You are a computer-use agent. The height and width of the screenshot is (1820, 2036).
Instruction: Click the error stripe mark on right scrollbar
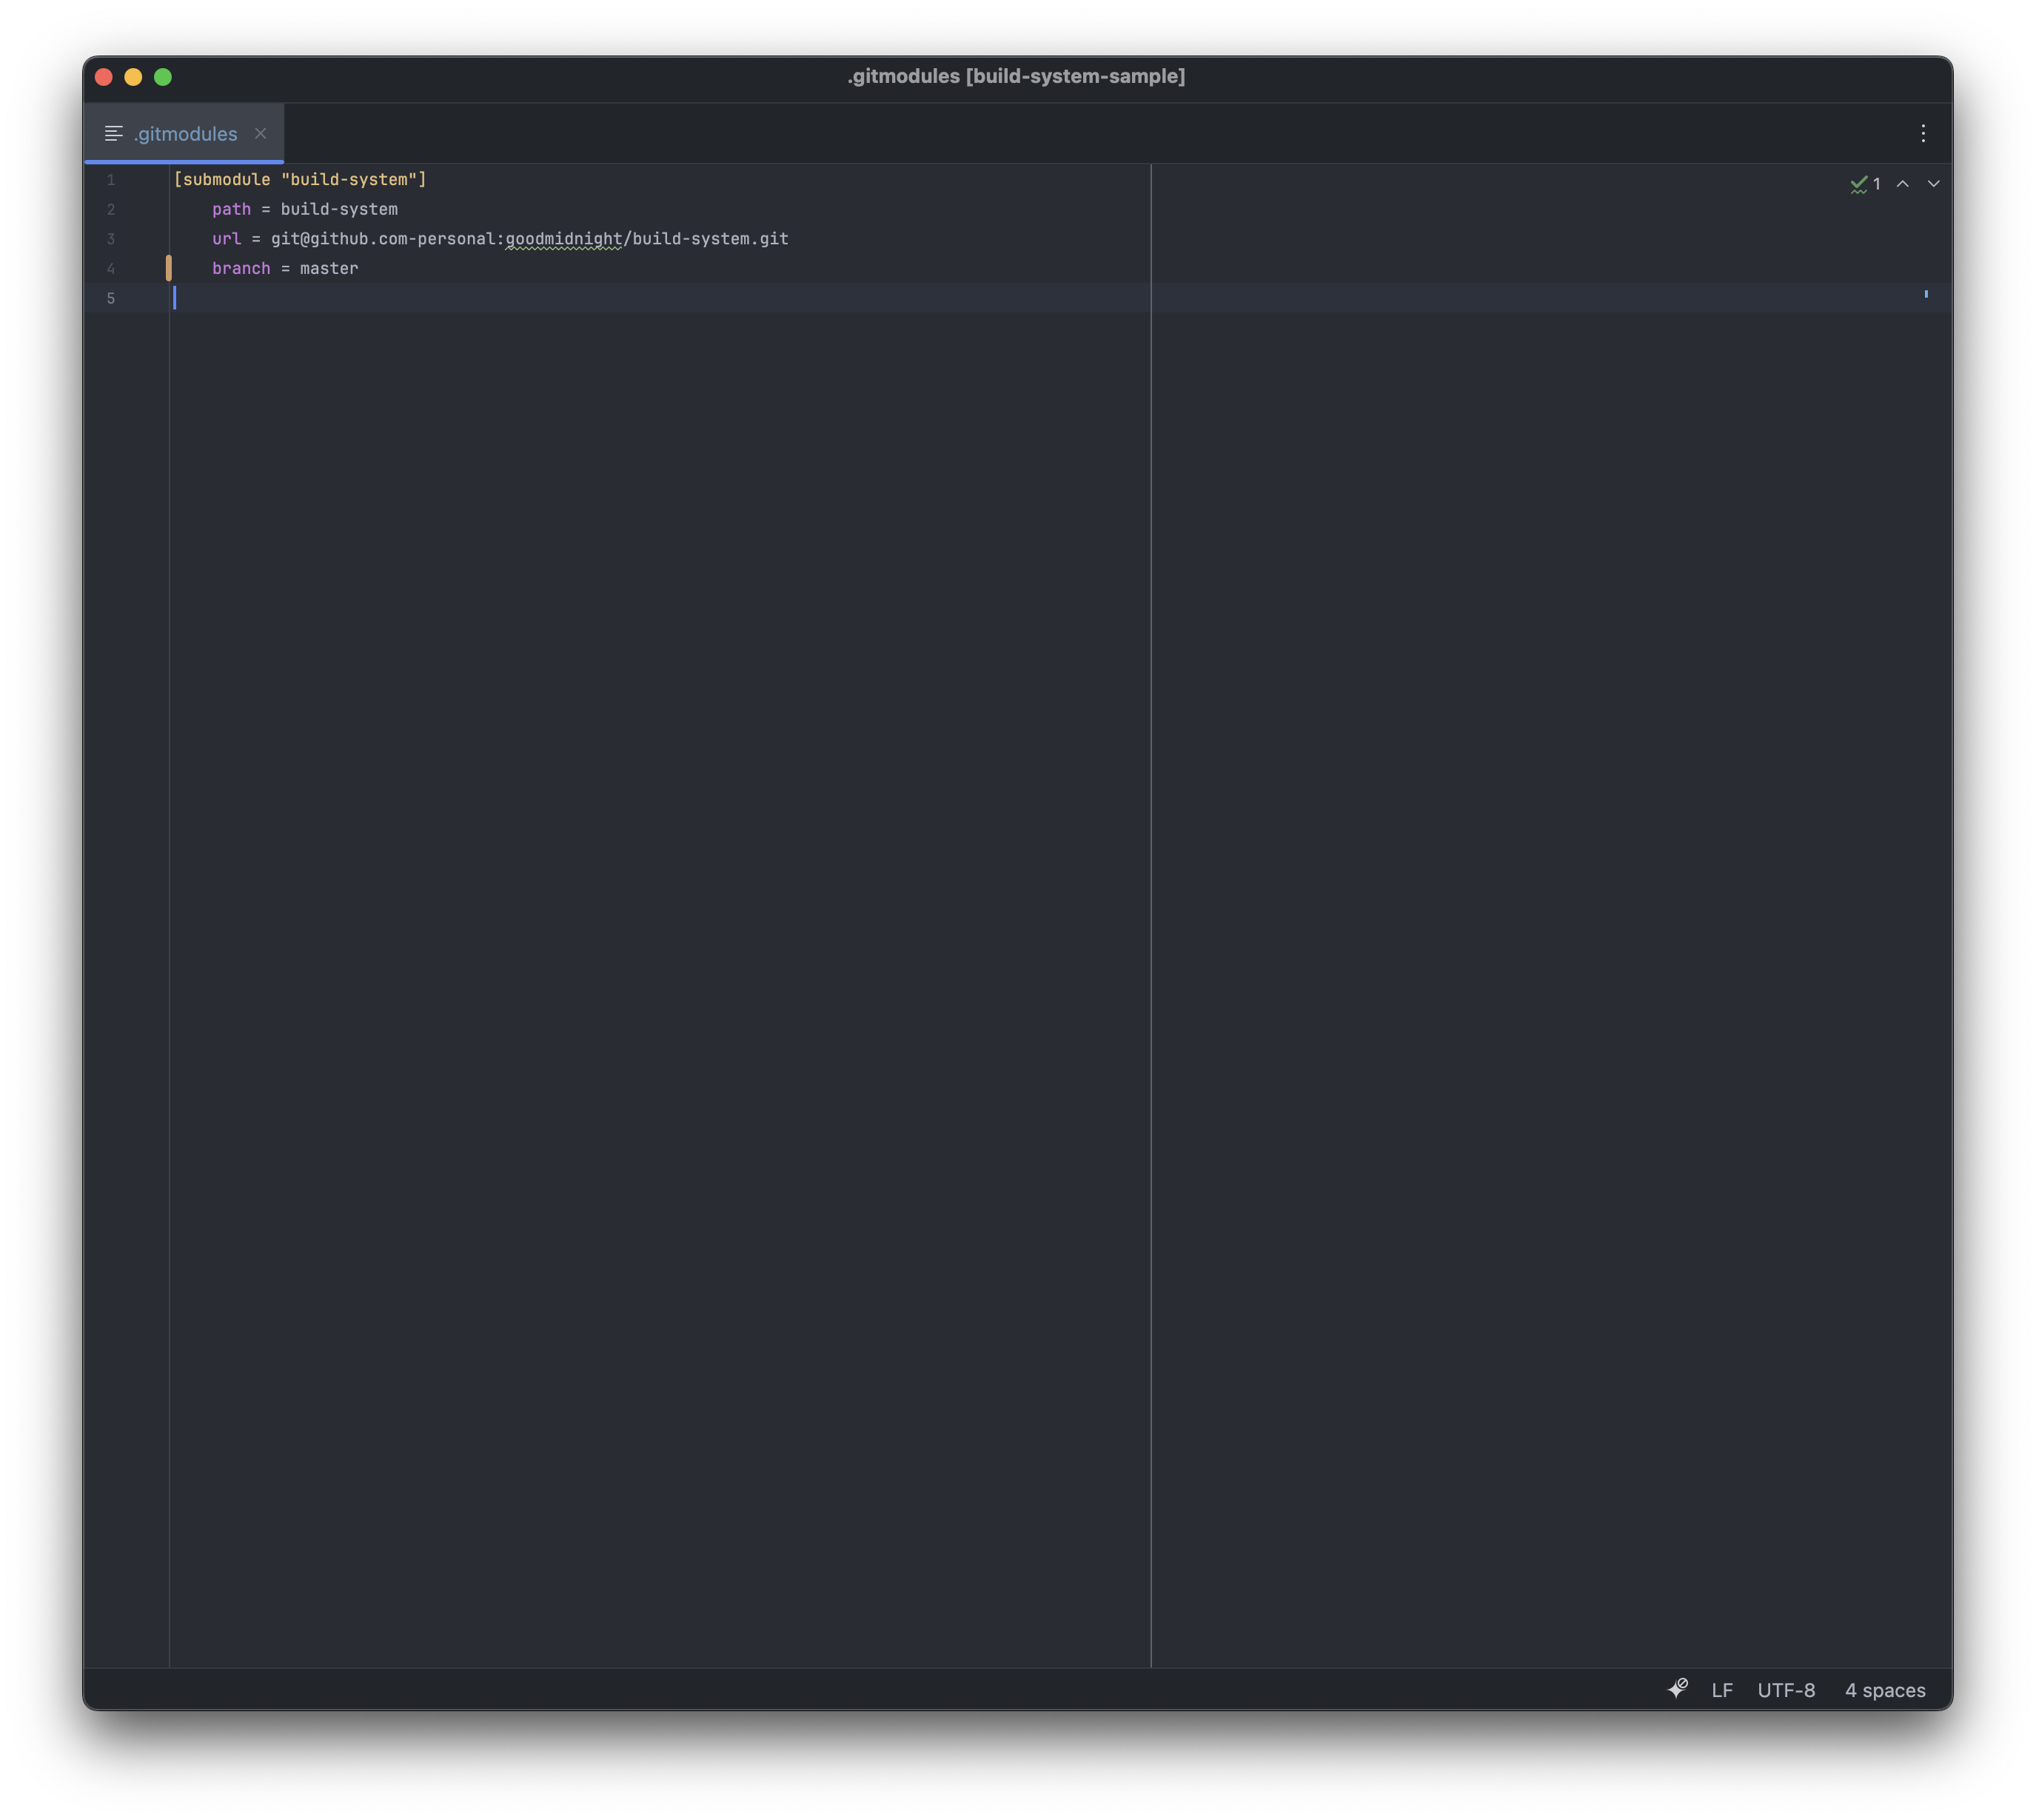point(1925,294)
